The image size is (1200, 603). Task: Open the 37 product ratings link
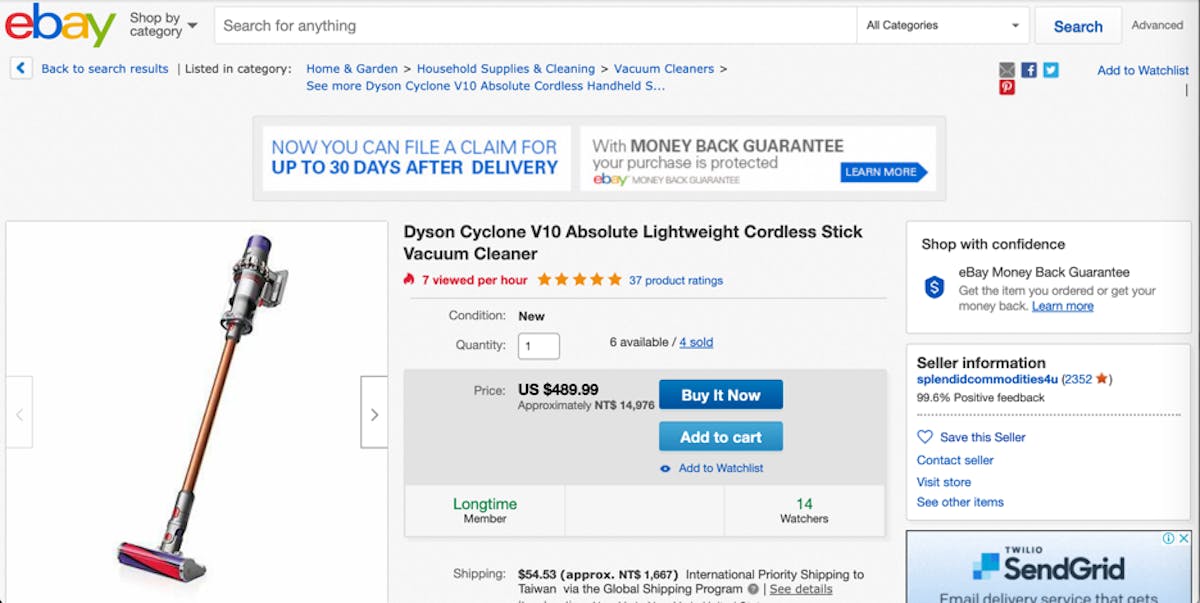click(675, 280)
